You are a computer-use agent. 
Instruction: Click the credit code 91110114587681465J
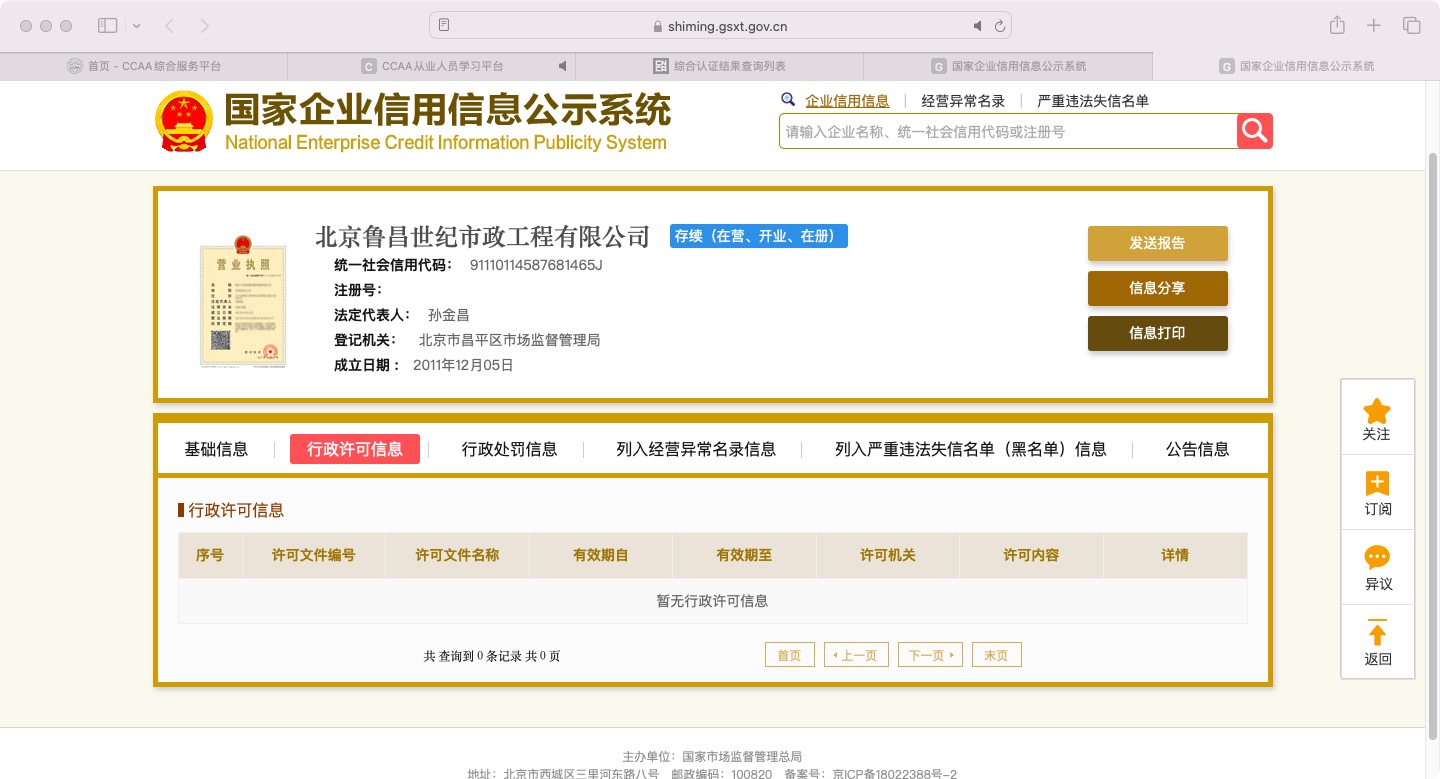pyautogui.click(x=536, y=265)
